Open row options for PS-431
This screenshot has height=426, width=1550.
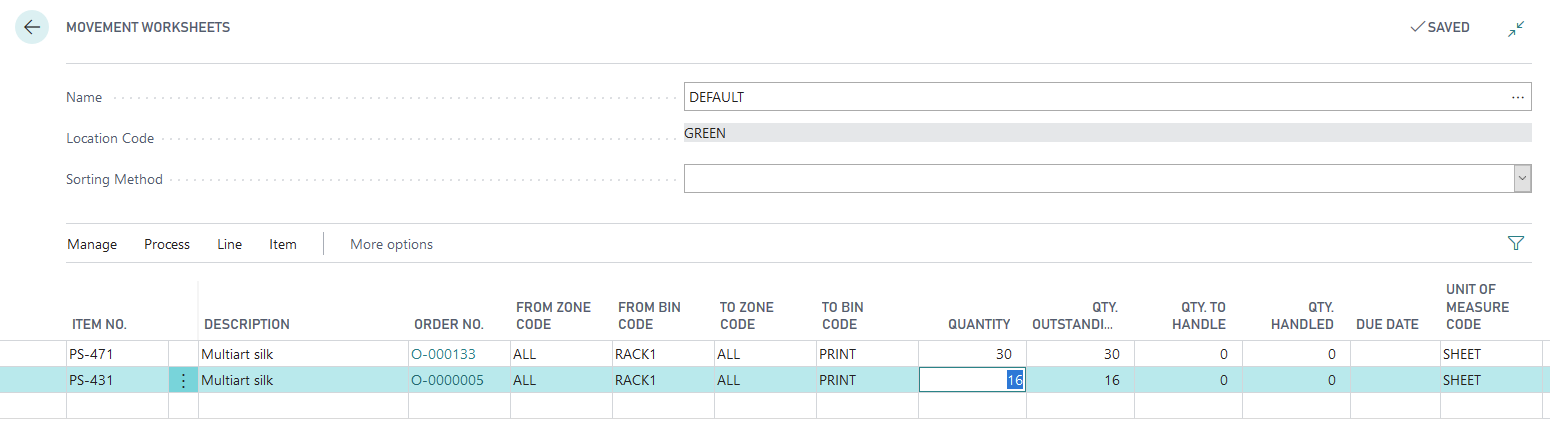click(183, 380)
